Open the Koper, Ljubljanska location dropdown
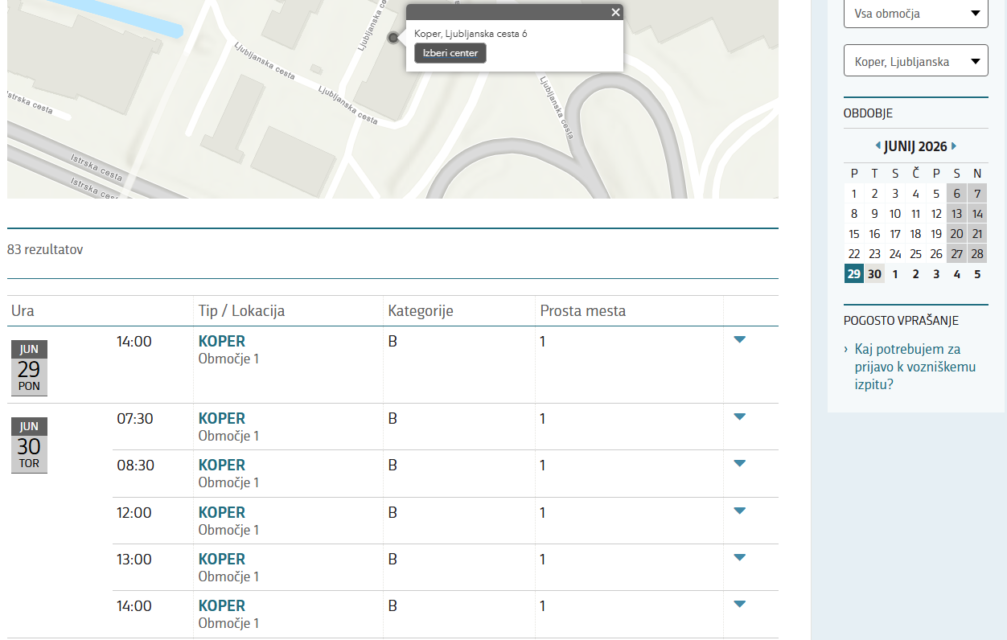The height and width of the screenshot is (640, 1007). click(x=915, y=62)
